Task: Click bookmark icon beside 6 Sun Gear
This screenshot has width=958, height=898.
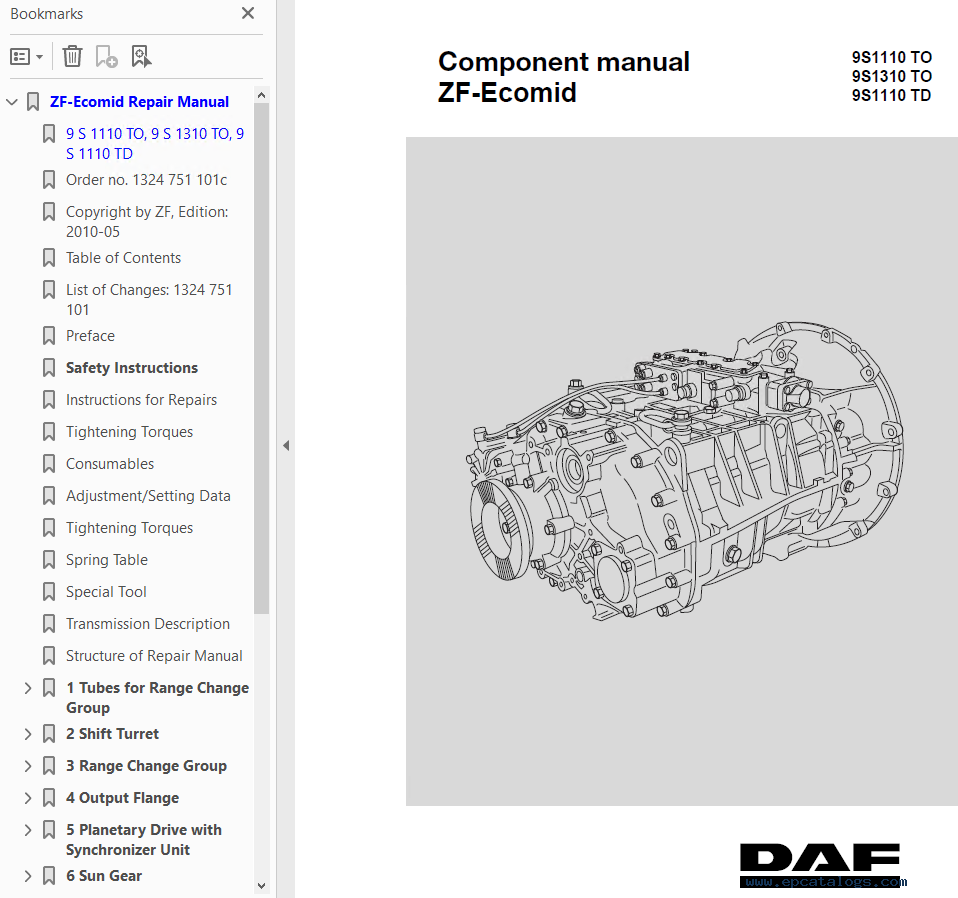Action: click(x=49, y=876)
